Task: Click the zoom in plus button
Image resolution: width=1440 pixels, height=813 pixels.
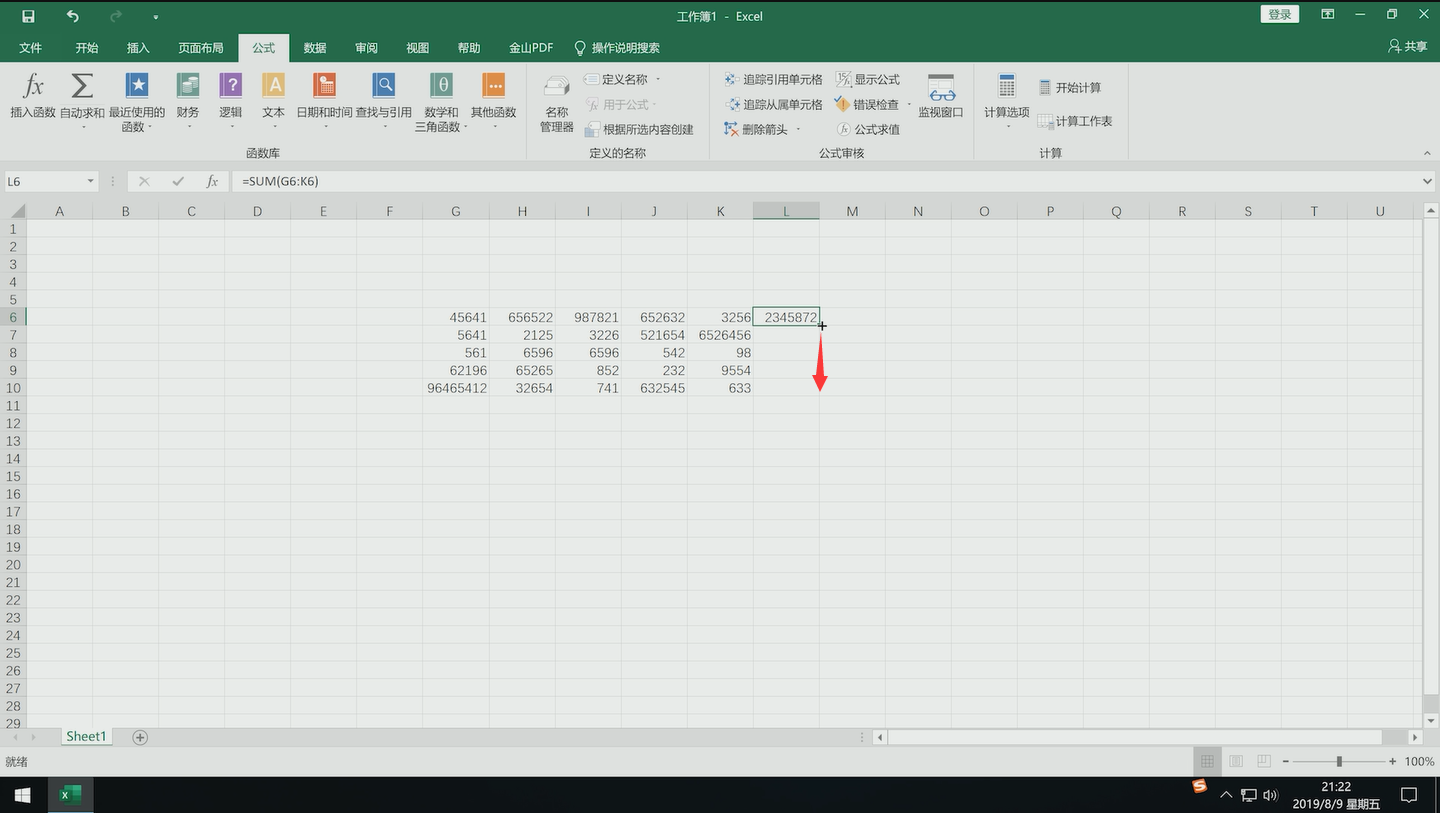Action: (1392, 762)
